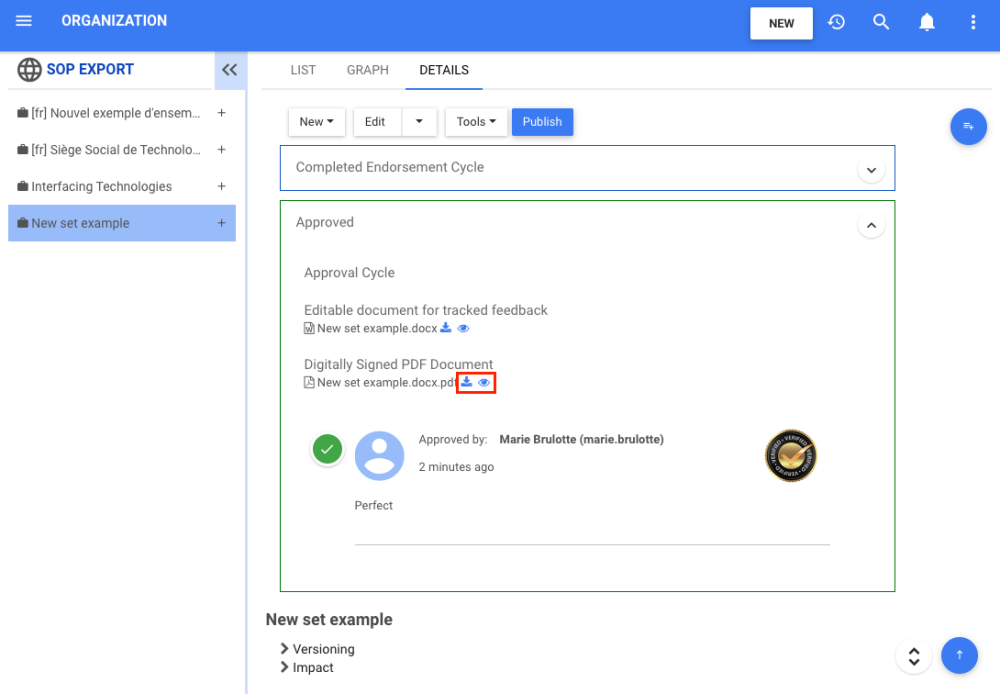Click the New set example.docx file name
This screenshot has height=694, width=1000.
[x=377, y=328]
